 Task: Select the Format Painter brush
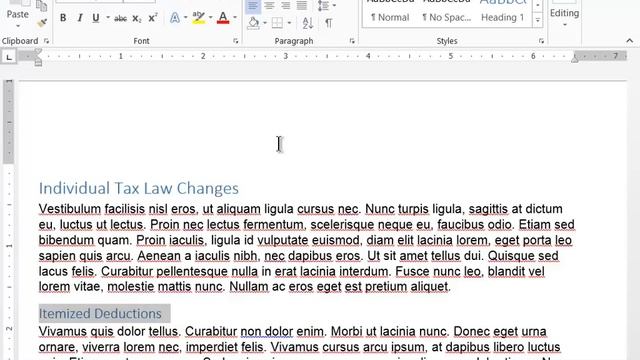click(x=41, y=23)
